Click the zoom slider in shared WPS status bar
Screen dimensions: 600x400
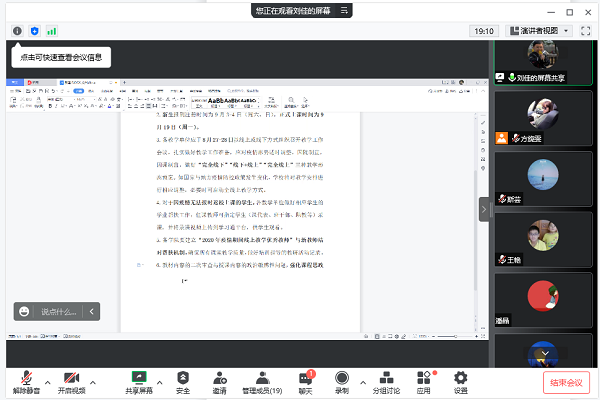click(455, 336)
